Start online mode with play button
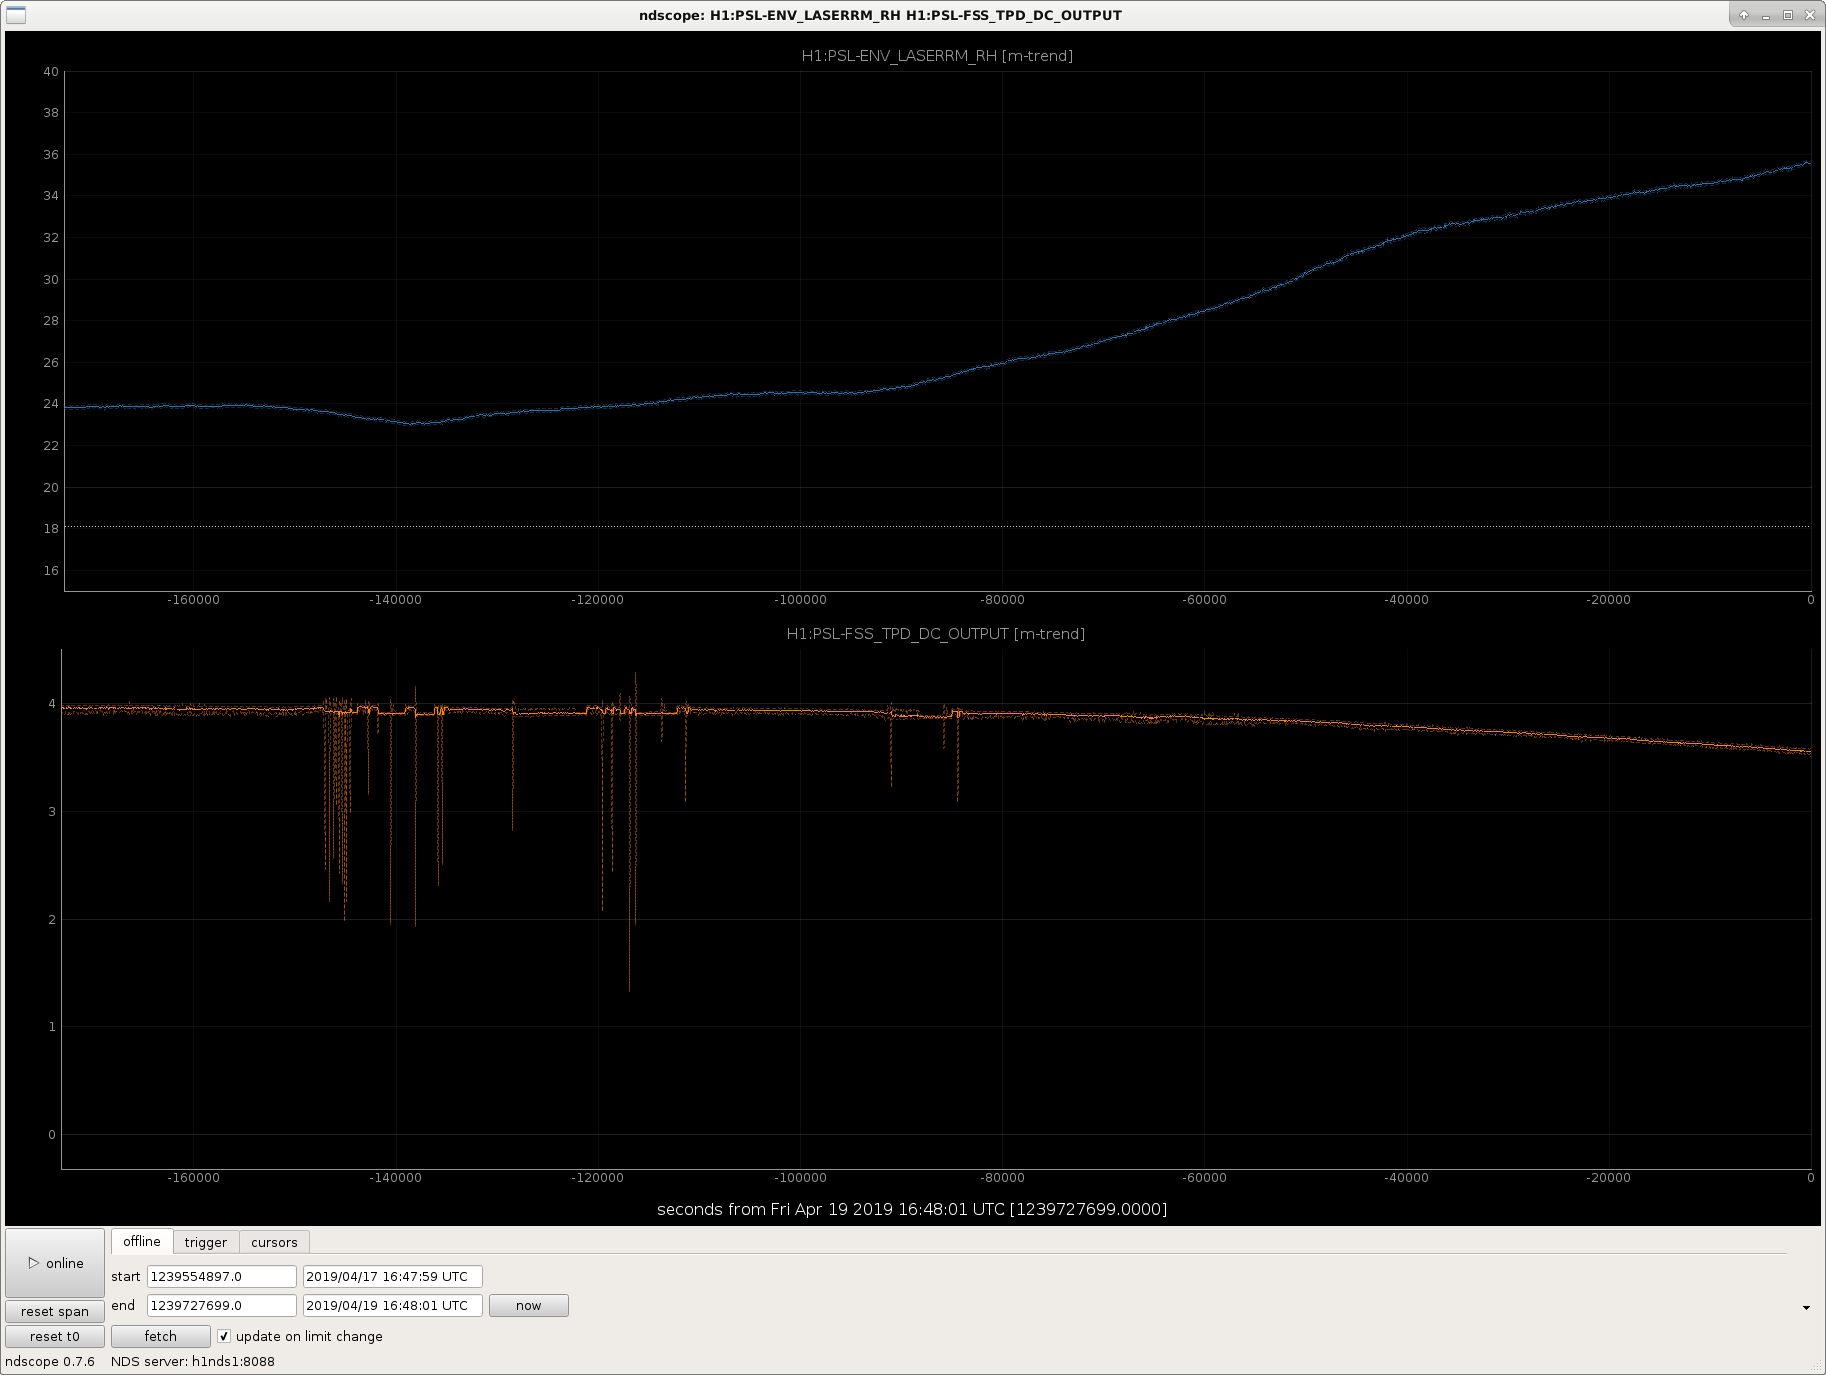The height and width of the screenshot is (1375, 1826). (x=55, y=1263)
